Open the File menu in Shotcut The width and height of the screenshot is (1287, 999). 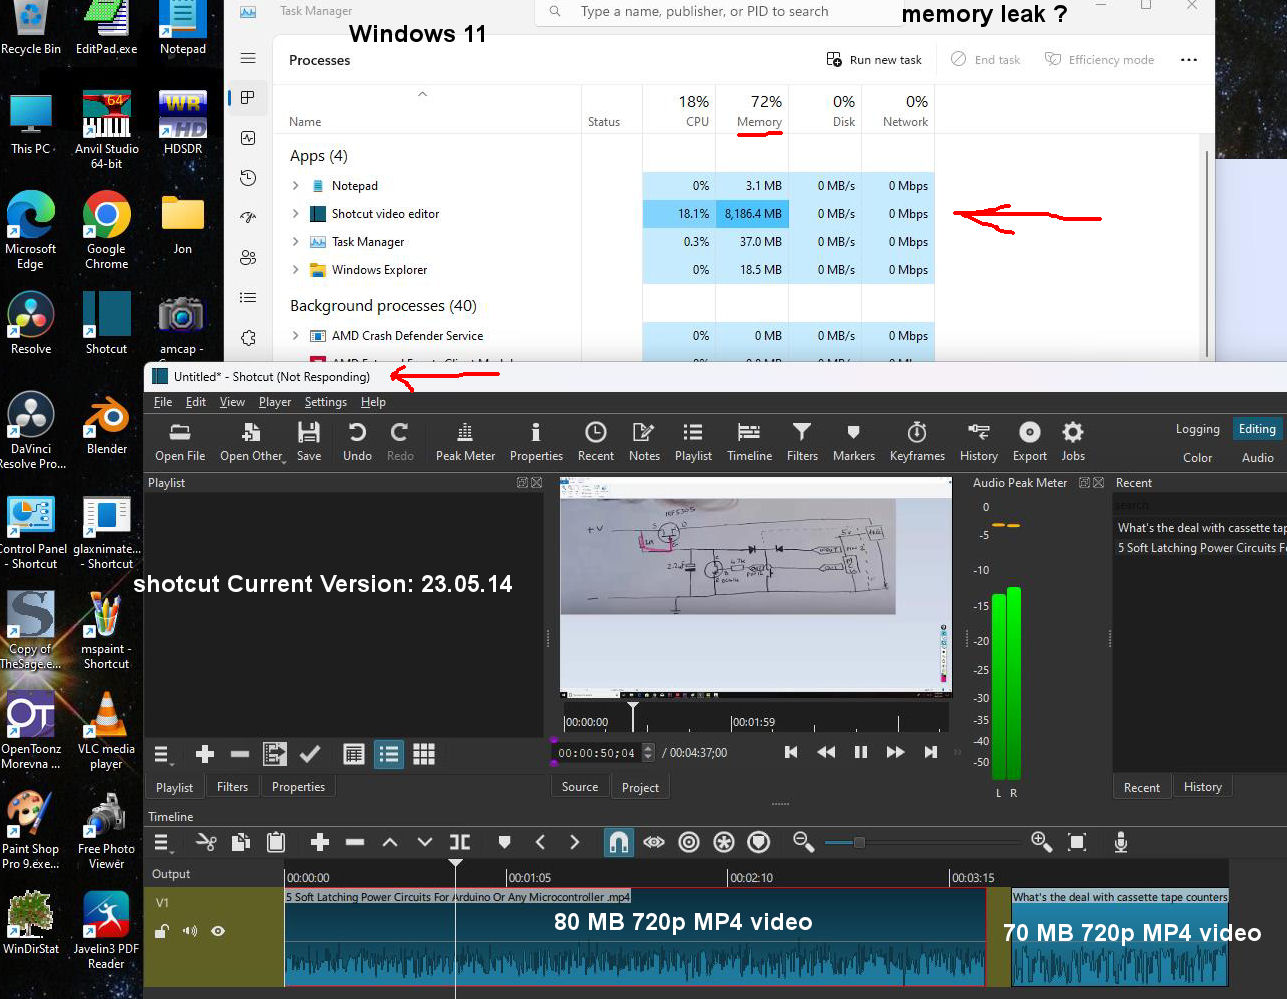point(163,402)
